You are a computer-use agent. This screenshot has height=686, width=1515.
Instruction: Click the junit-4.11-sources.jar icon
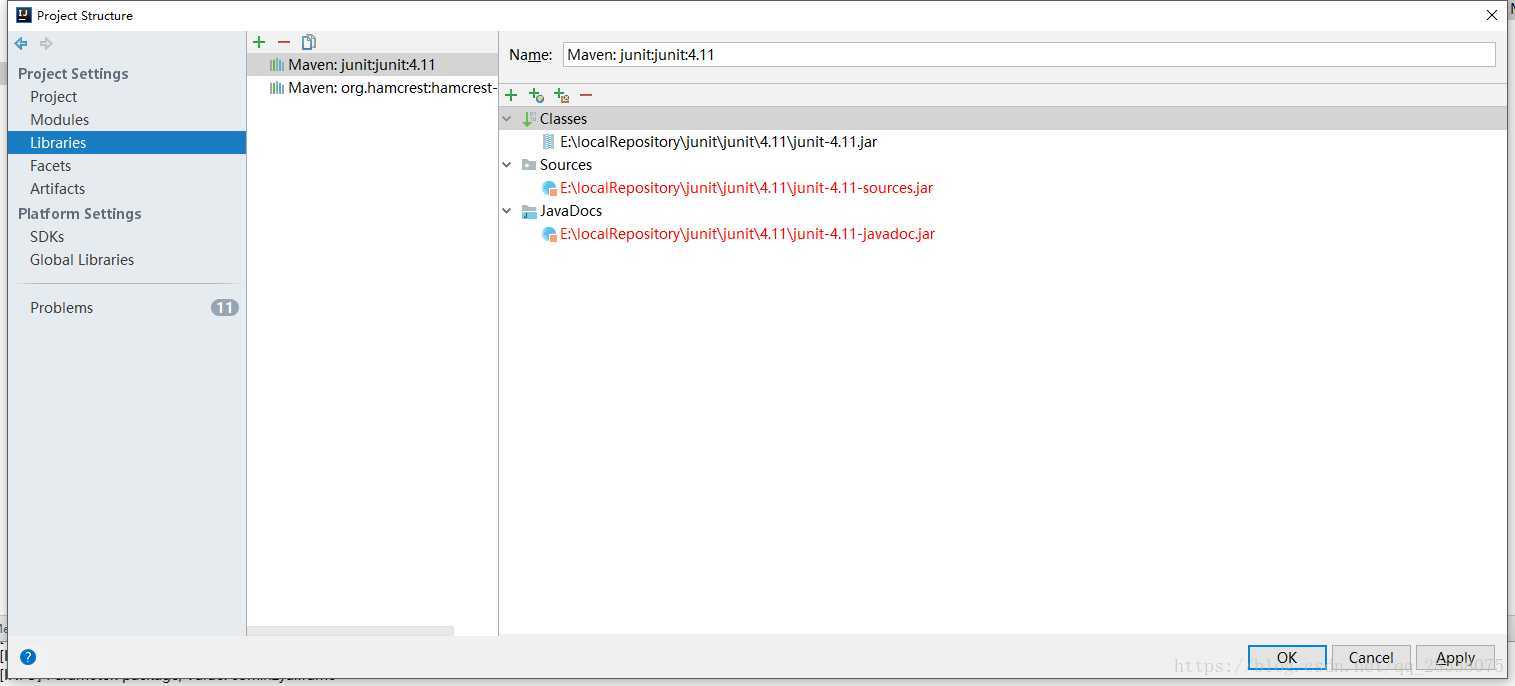(x=549, y=188)
